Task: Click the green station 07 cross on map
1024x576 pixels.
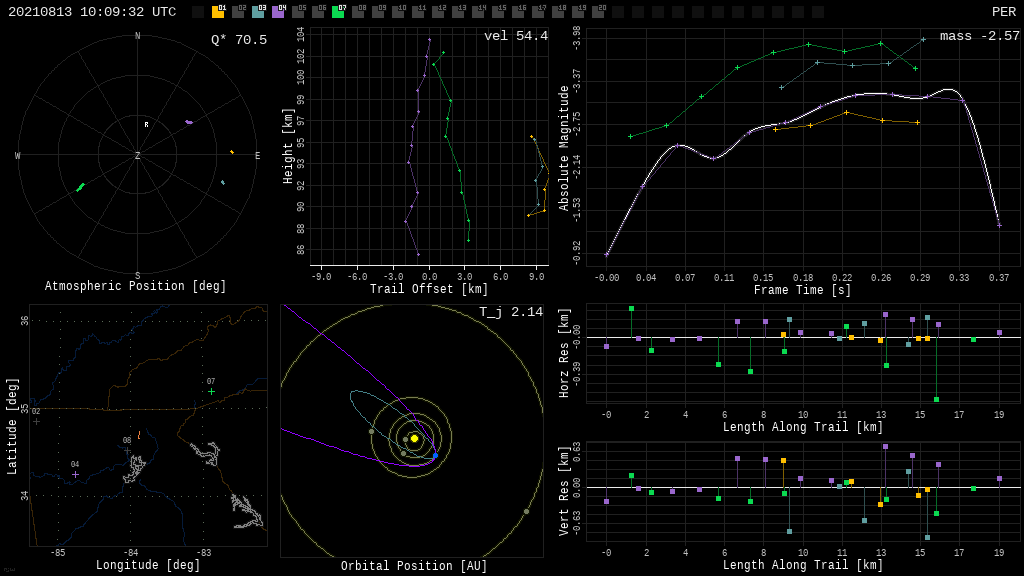Action: 211,391
